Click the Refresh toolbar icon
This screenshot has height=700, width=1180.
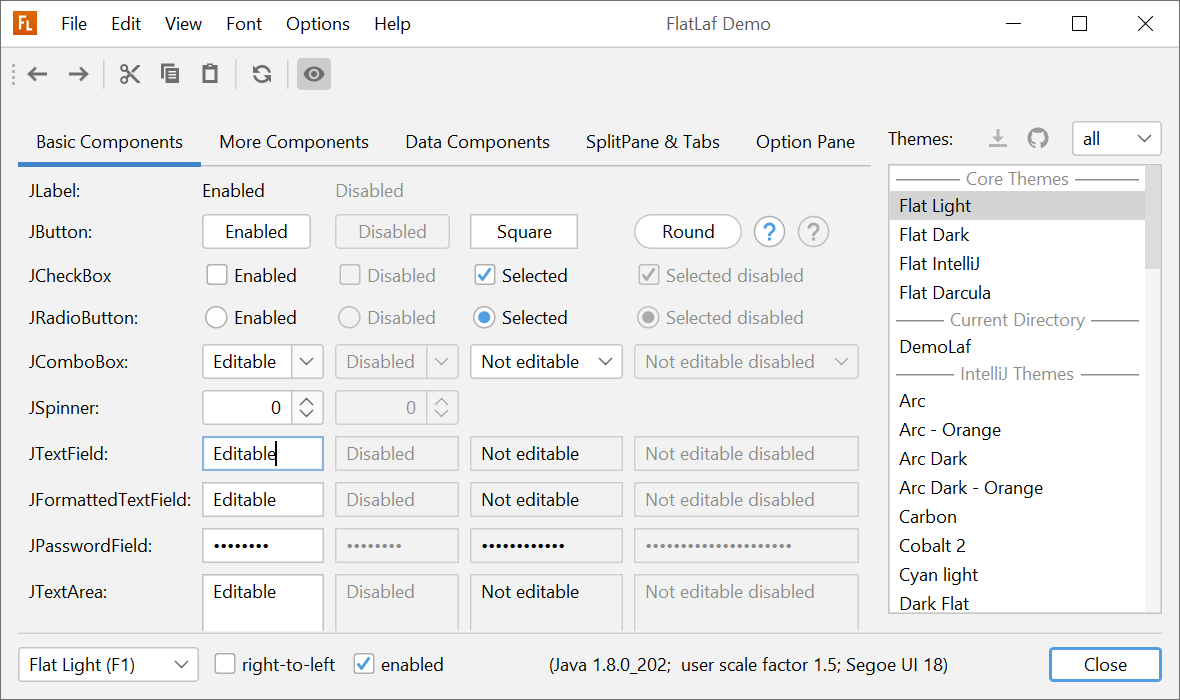click(x=262, y=74)
